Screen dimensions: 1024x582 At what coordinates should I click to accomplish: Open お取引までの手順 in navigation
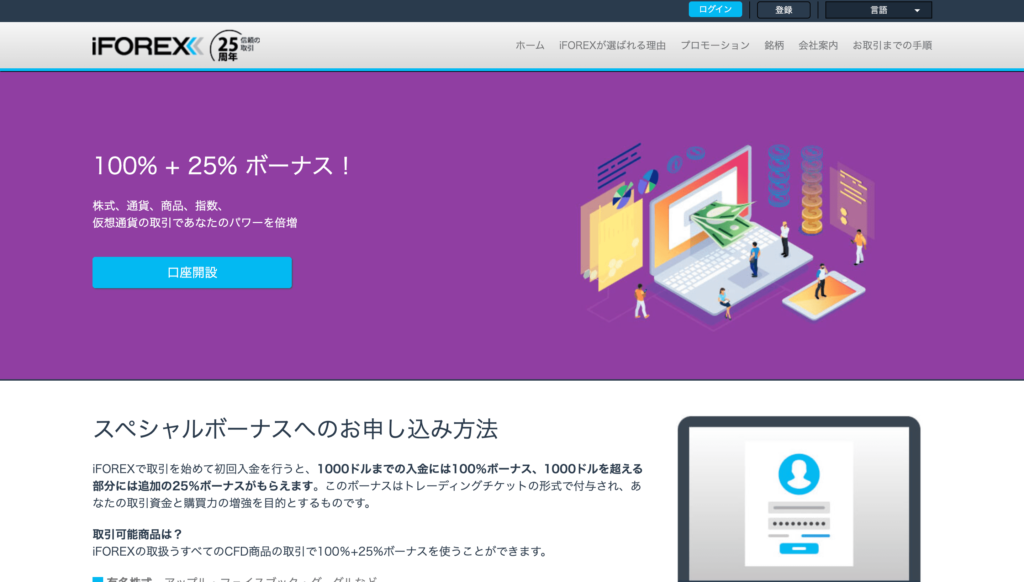tap(892, 45)
